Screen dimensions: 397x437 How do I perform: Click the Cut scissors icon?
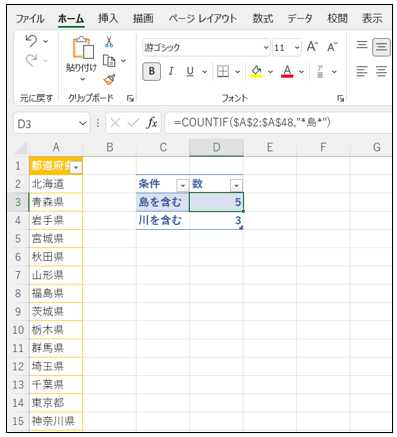point(109,42)
